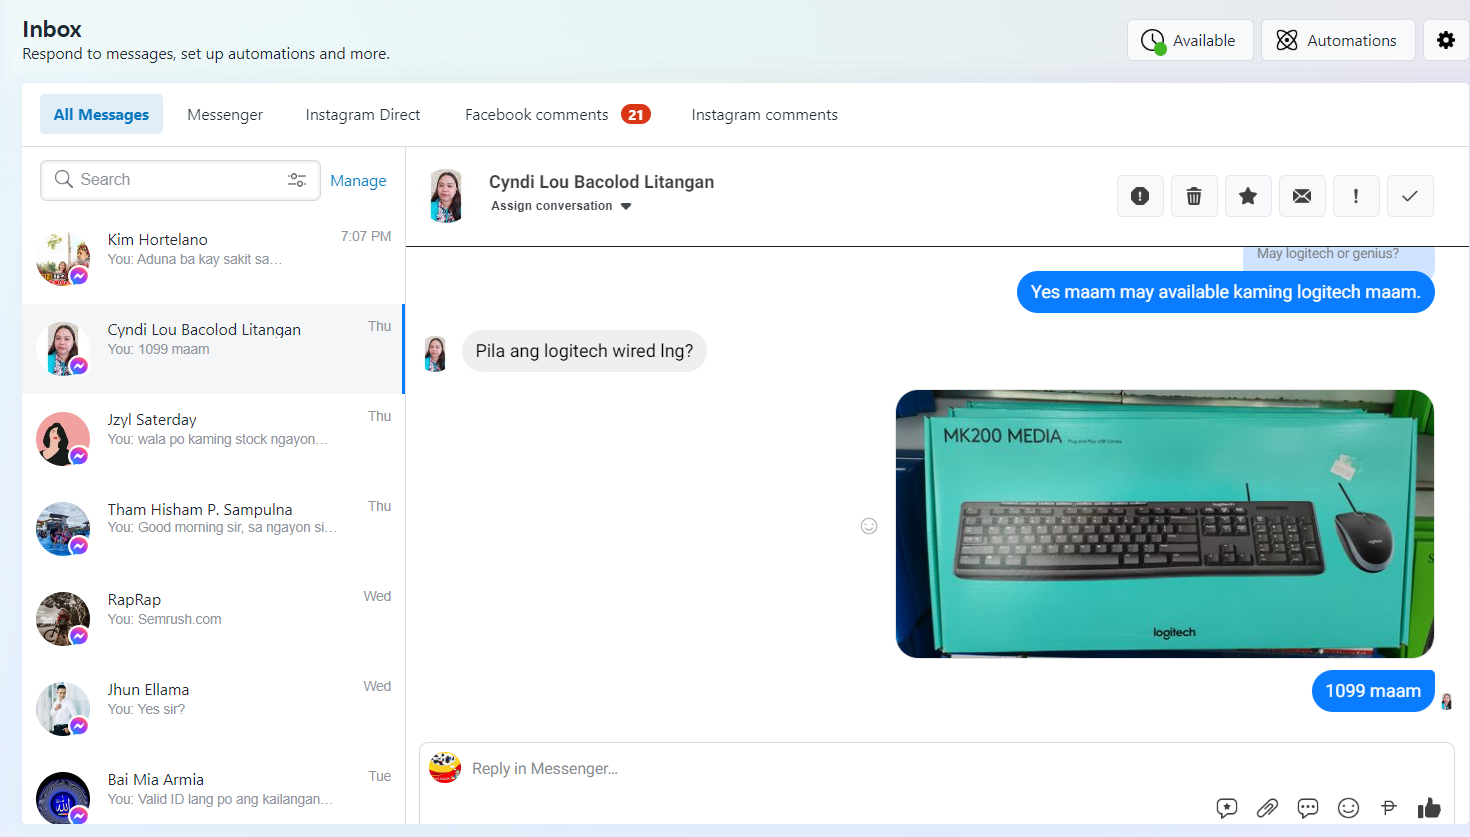Flag conversation with the exclamation mark icon
The height and width of the screenshot is (837, 1470).
point(1356,196)
